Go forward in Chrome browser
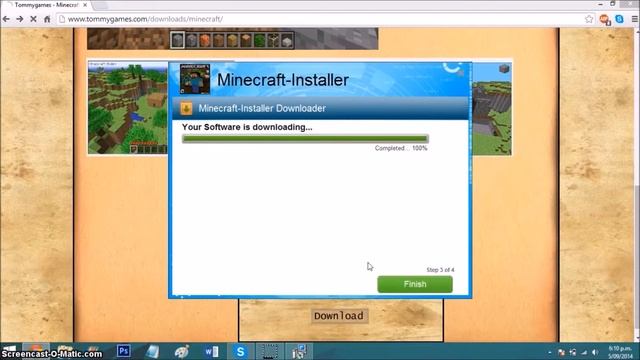Screen dimensions: 640x360 (20, 19)
